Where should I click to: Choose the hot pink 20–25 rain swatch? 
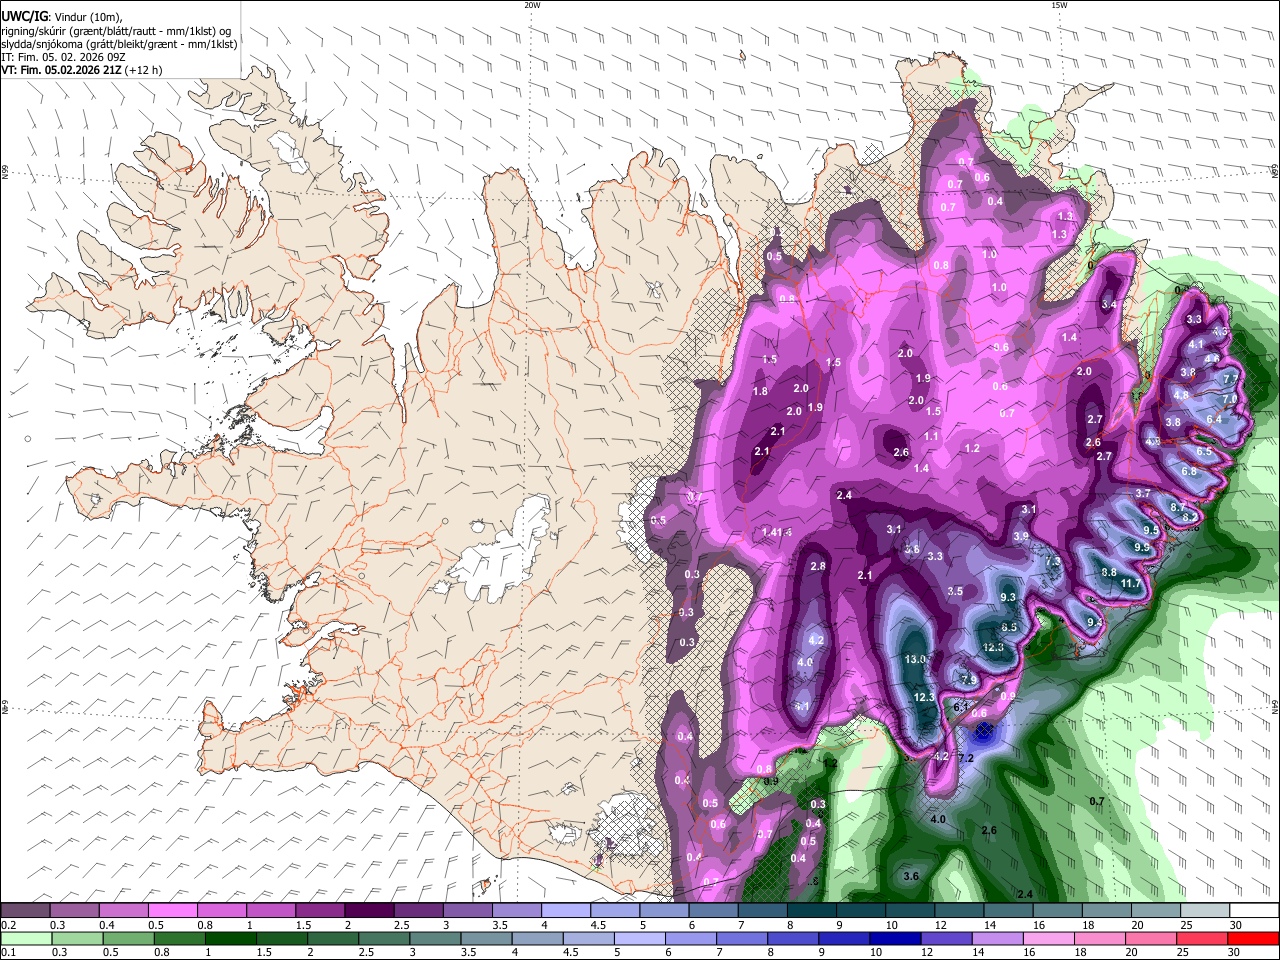pyautogui.click(x=1152, y=938)
